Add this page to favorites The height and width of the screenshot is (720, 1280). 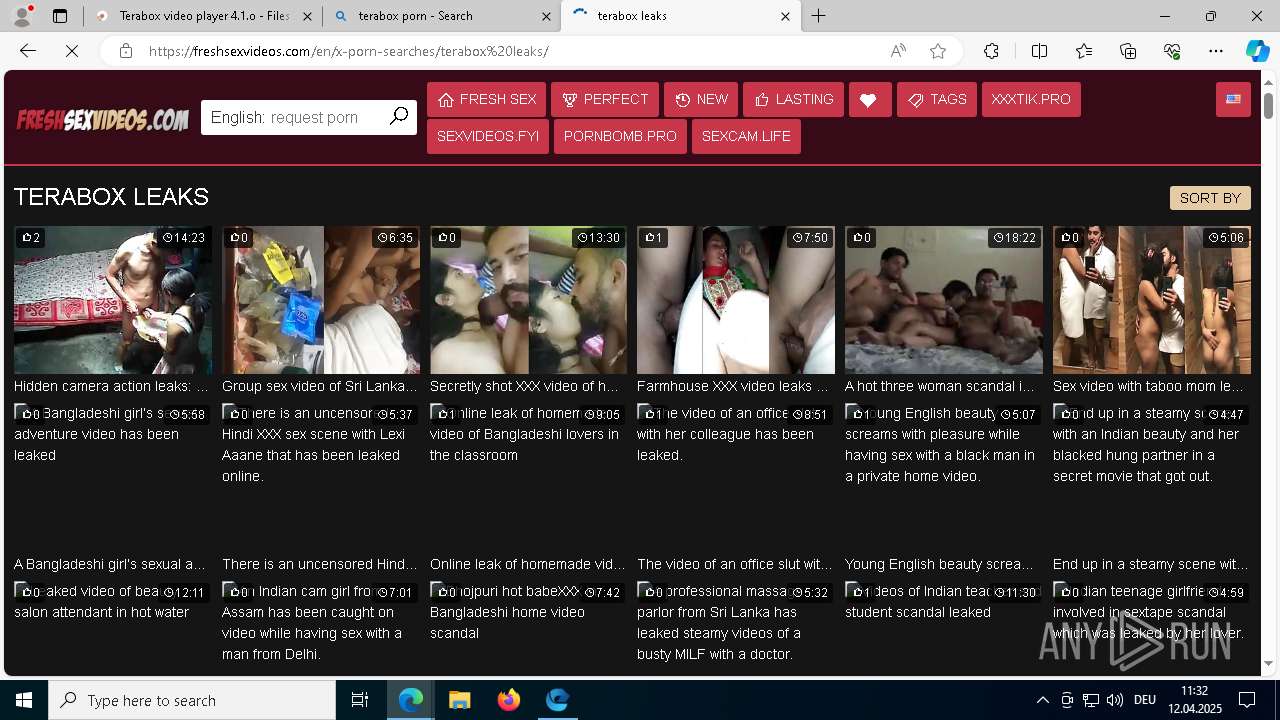point(938,51)
